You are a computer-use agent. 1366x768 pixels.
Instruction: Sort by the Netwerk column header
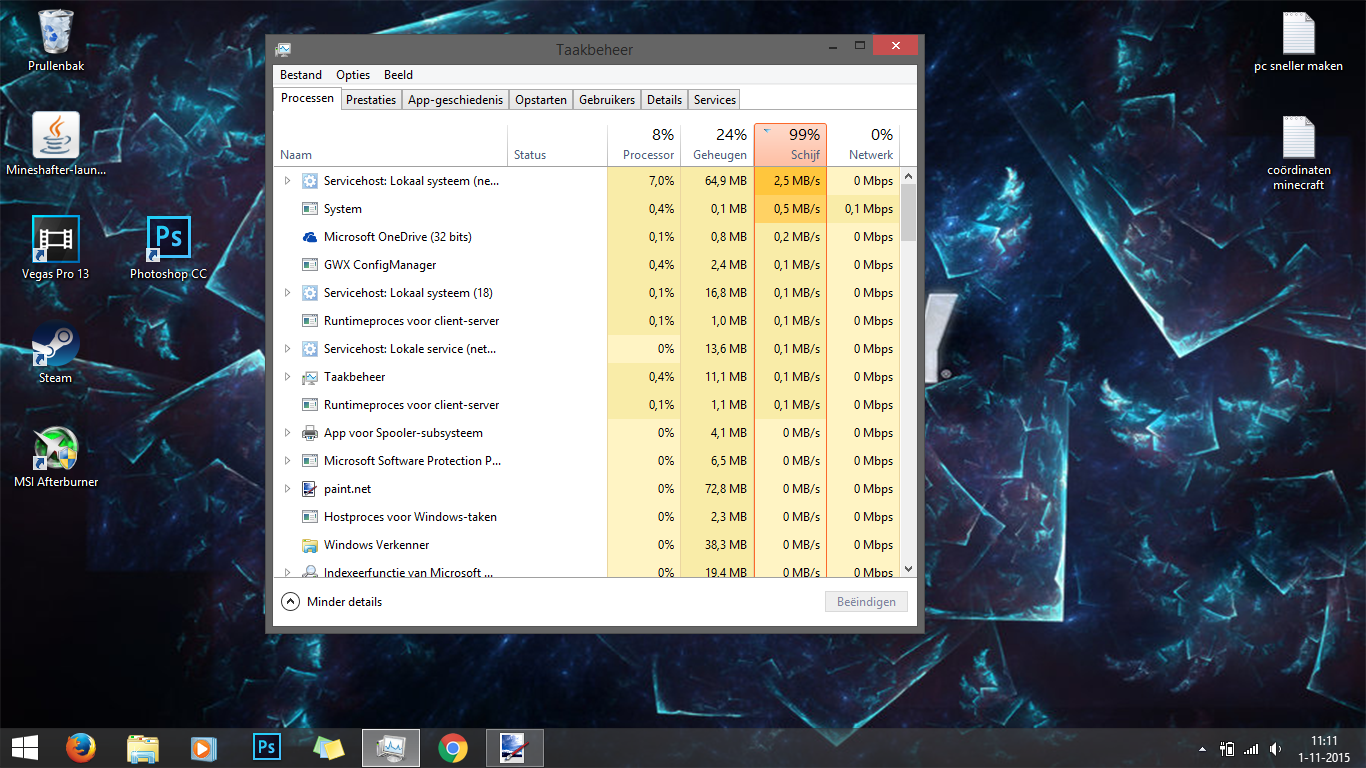tap(864, 145)
